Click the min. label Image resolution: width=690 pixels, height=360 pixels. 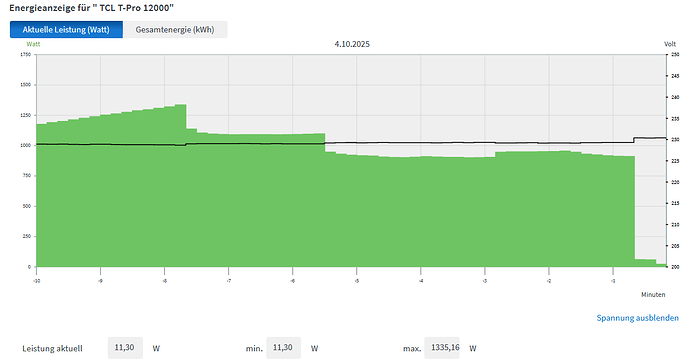(x=254, y=349)
